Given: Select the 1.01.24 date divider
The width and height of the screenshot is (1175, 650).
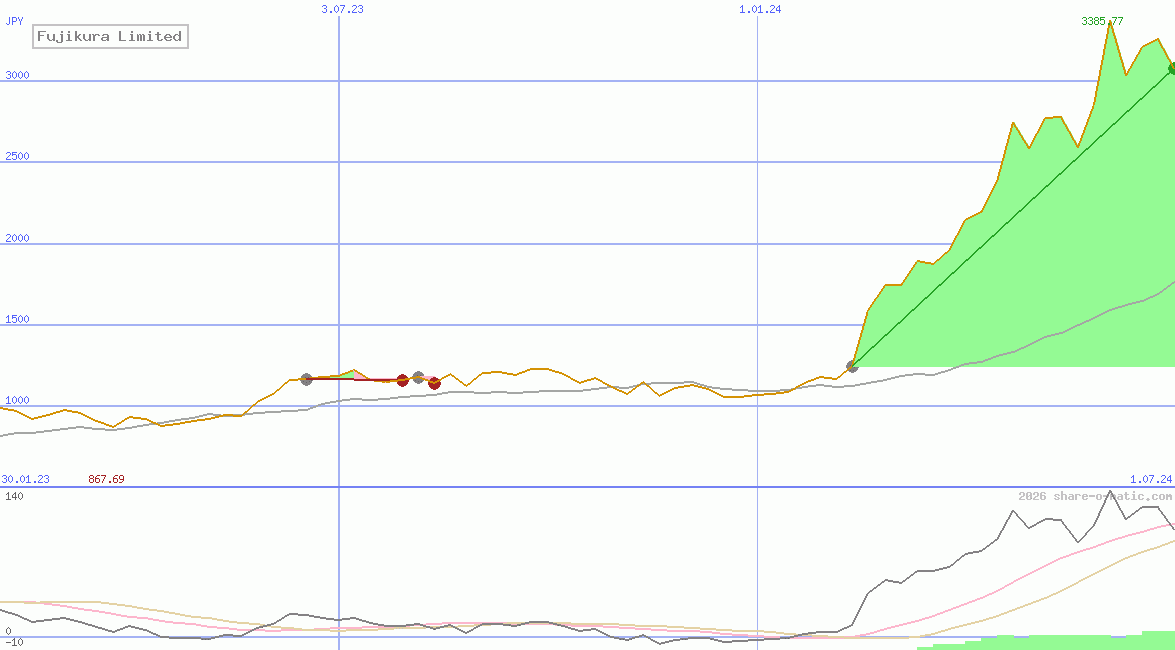Looking at the screenshot, I should [760, 9].
